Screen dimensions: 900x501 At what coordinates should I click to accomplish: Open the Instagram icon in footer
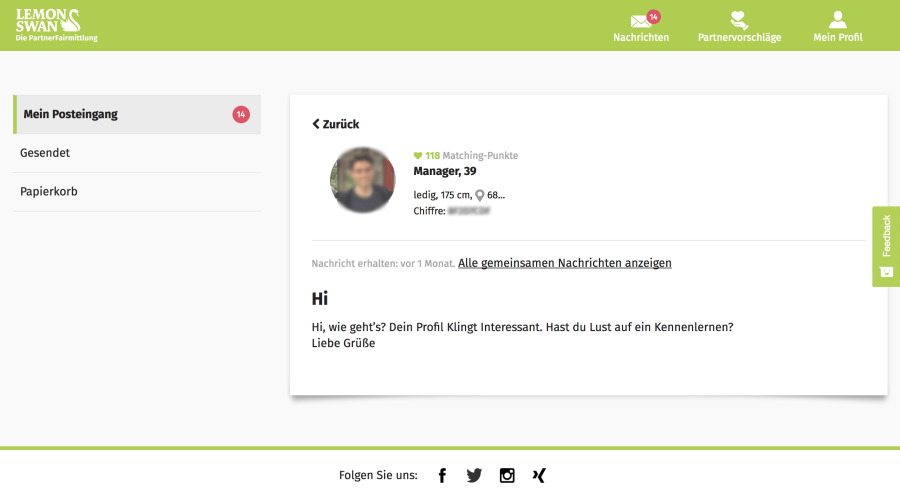tap(507, 475)
